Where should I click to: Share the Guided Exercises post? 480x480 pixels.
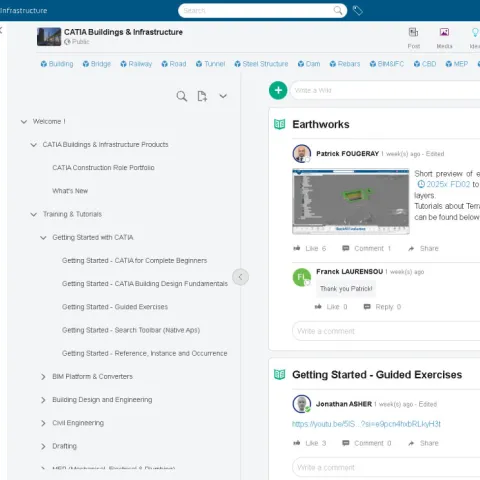click(423, 443)
